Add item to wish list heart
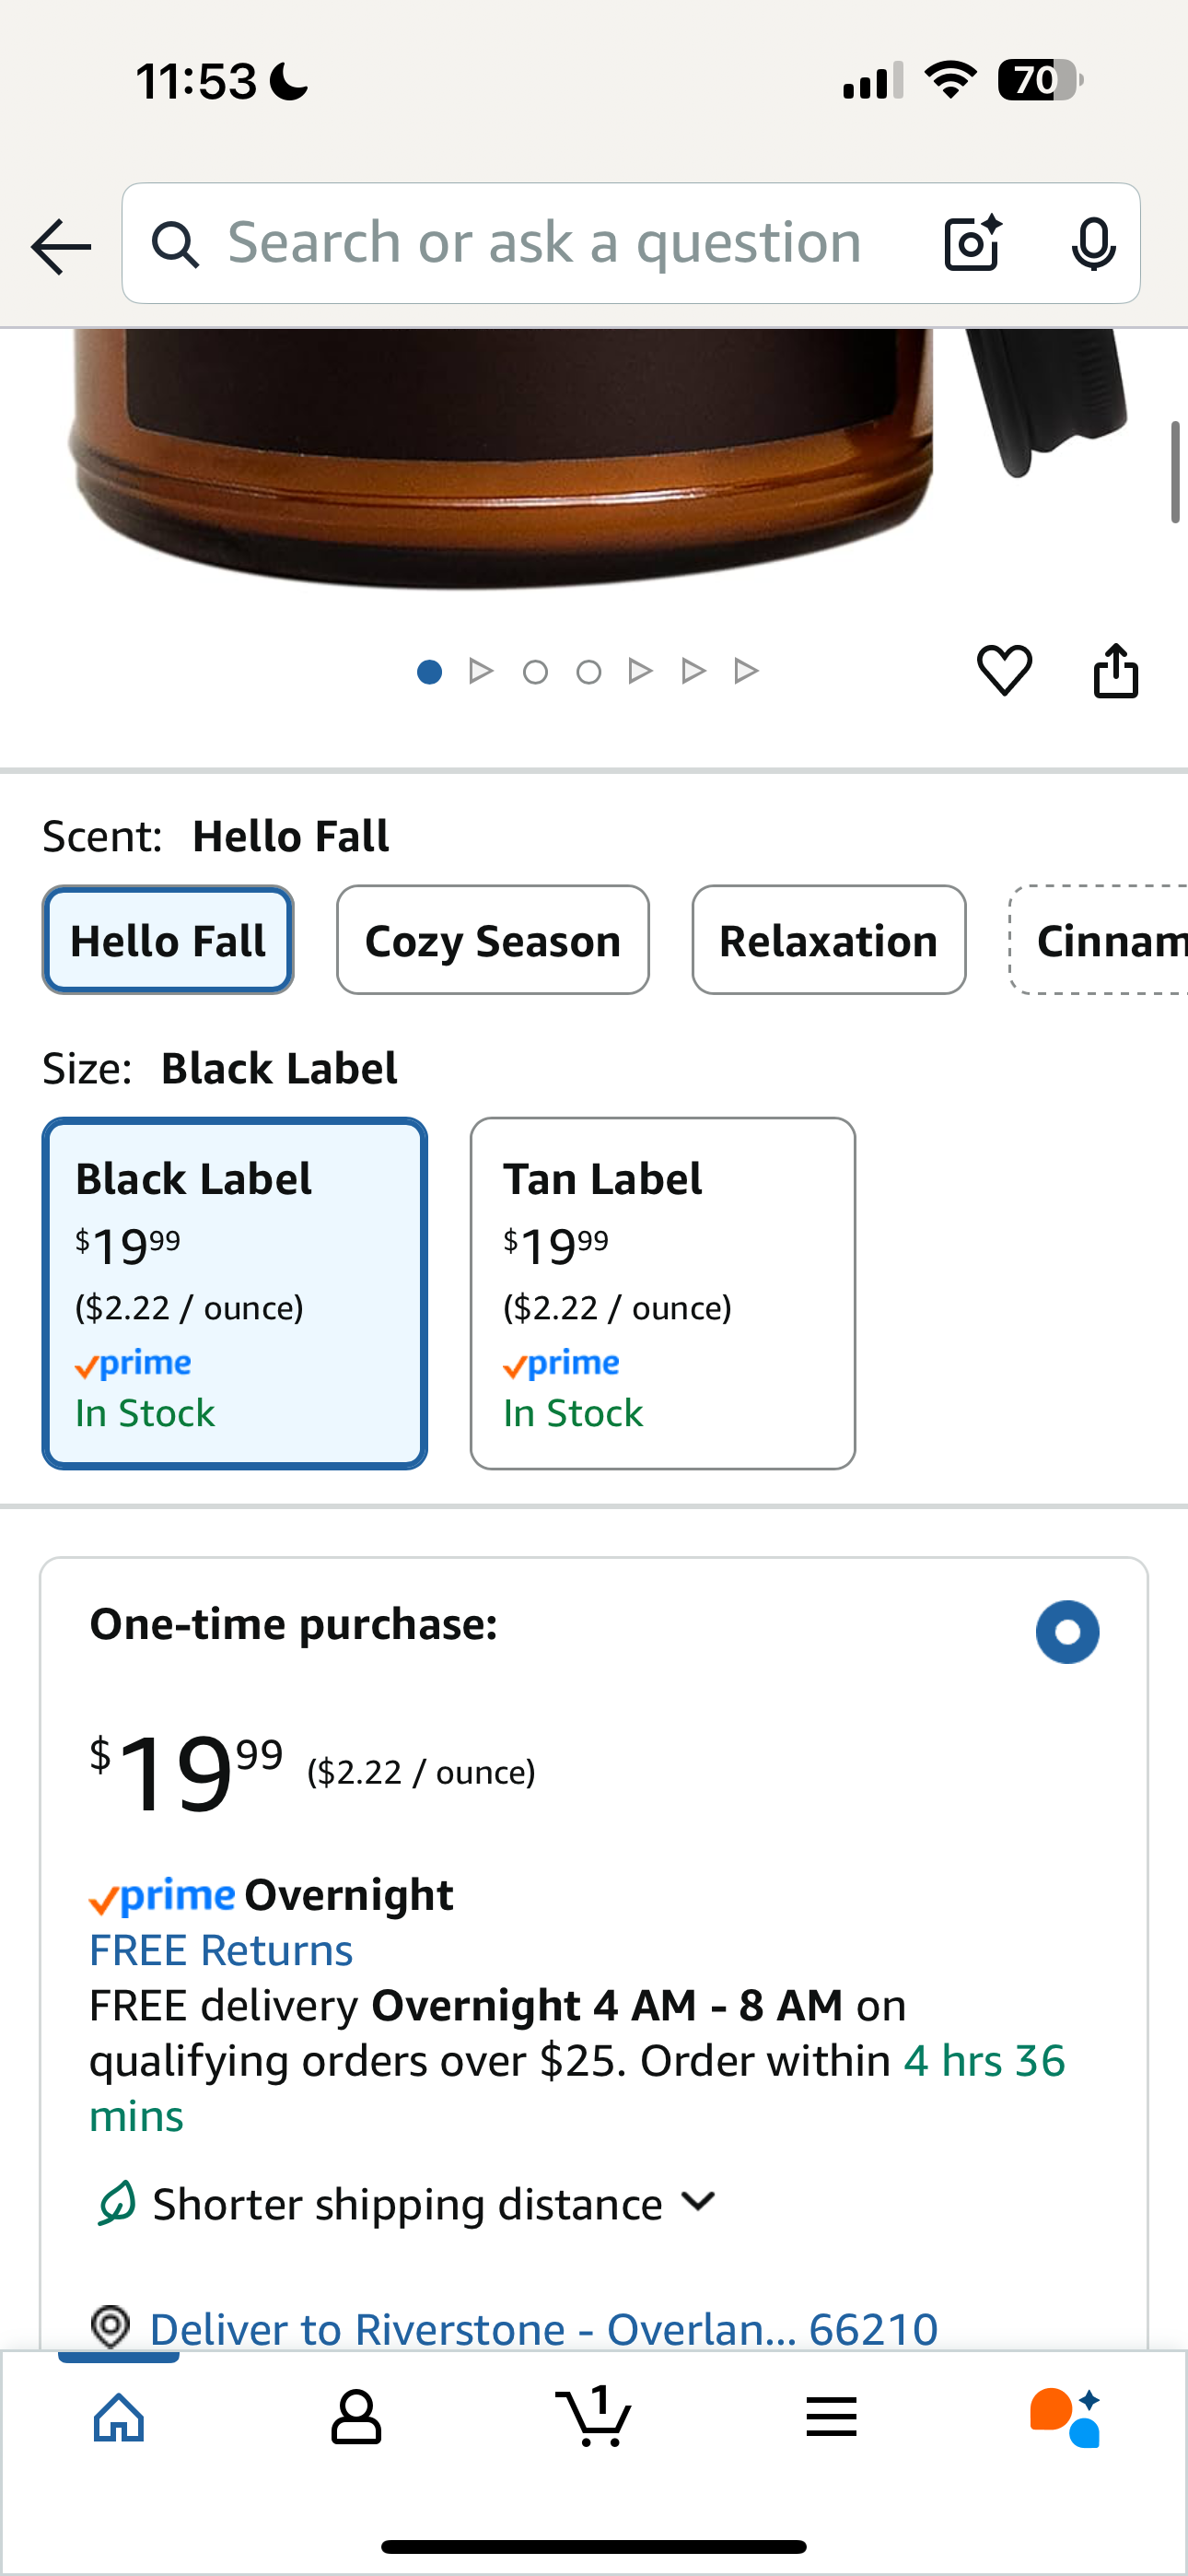Screen dimensions: 1188x2576 pyautogui.click(x=1004, y=670)
